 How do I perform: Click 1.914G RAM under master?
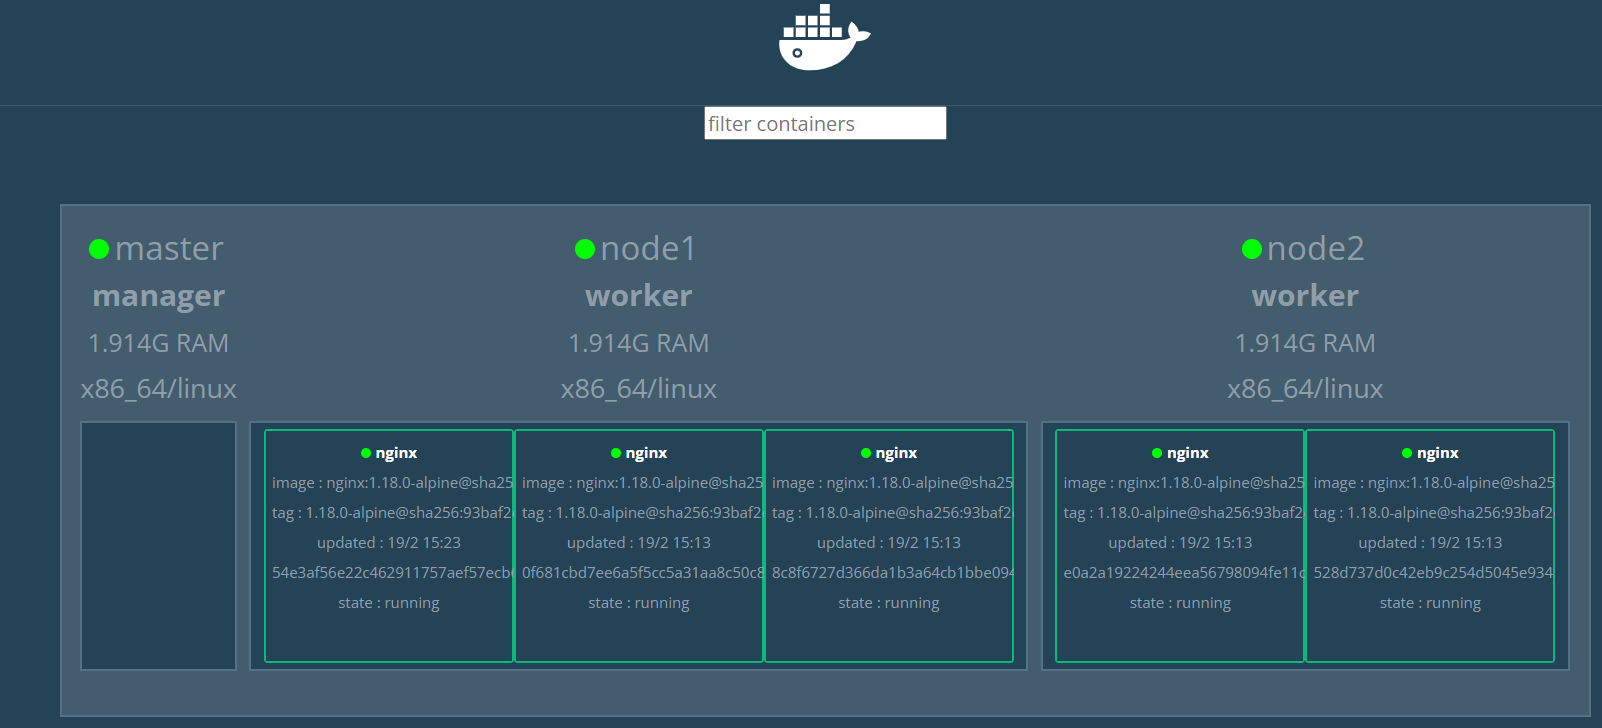(x=159, y=343)
